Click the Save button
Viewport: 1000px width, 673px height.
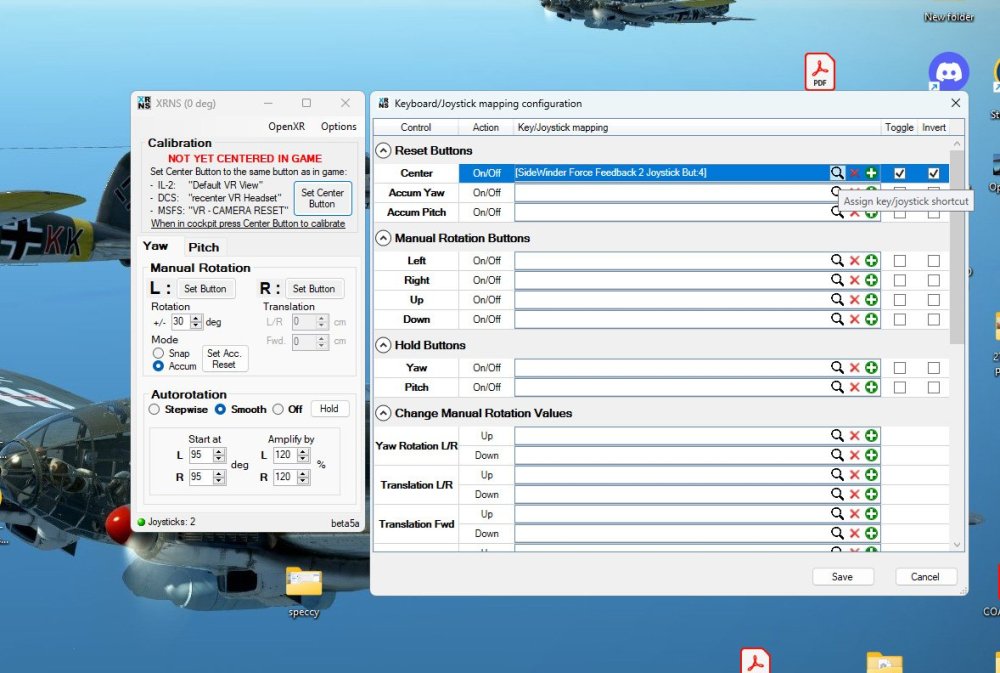click(x=842, y=576)
